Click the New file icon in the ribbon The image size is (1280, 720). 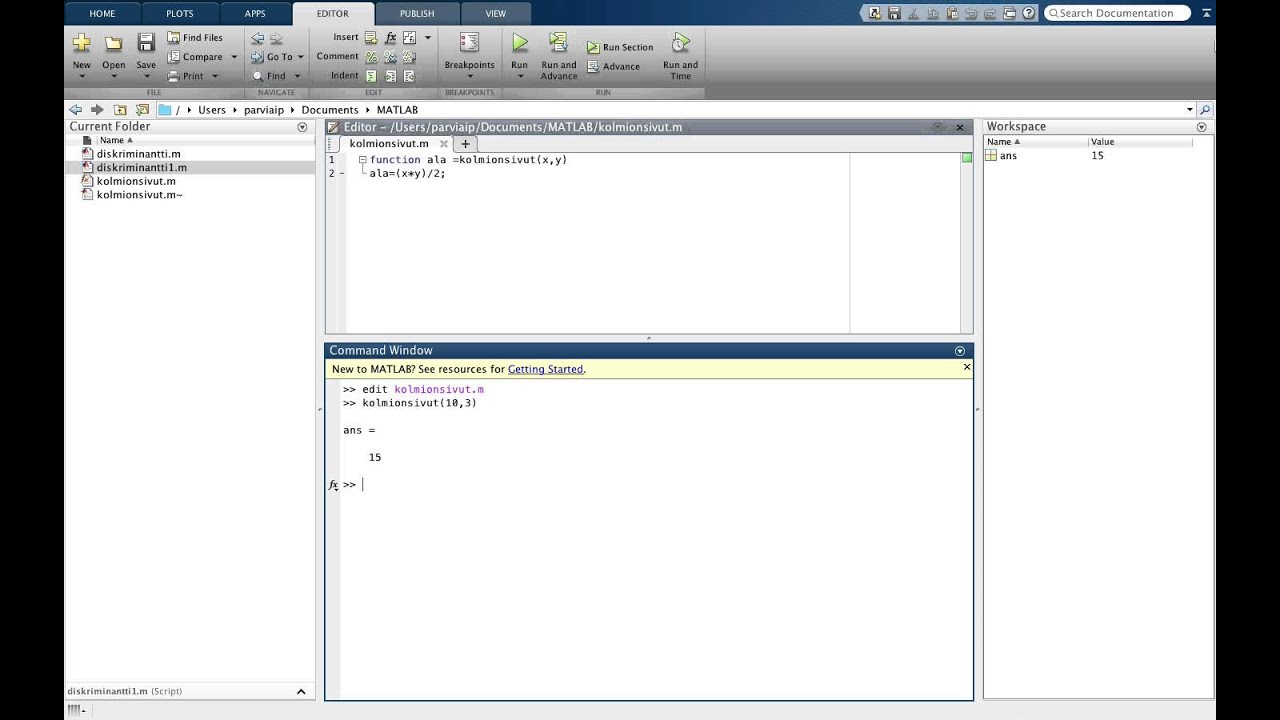point(82,43)
